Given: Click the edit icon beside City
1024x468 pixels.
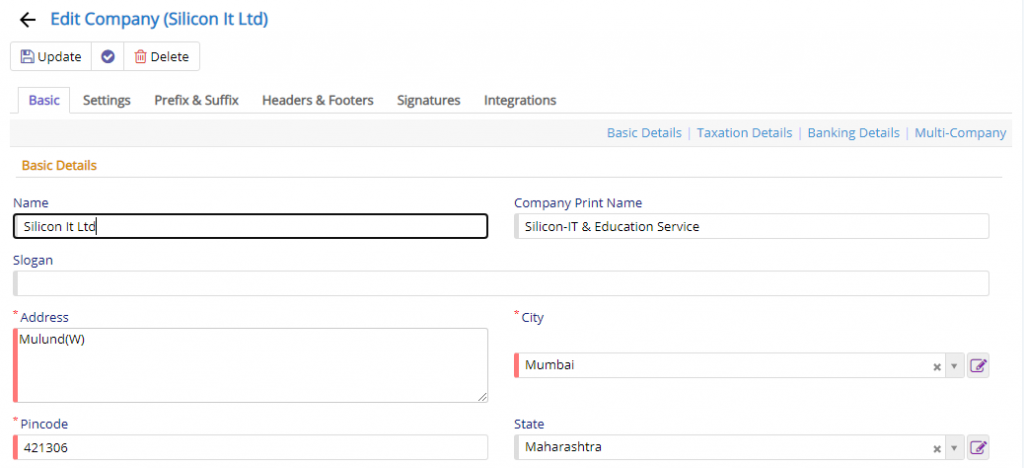Looking at the screenshot, I should 978,366.
